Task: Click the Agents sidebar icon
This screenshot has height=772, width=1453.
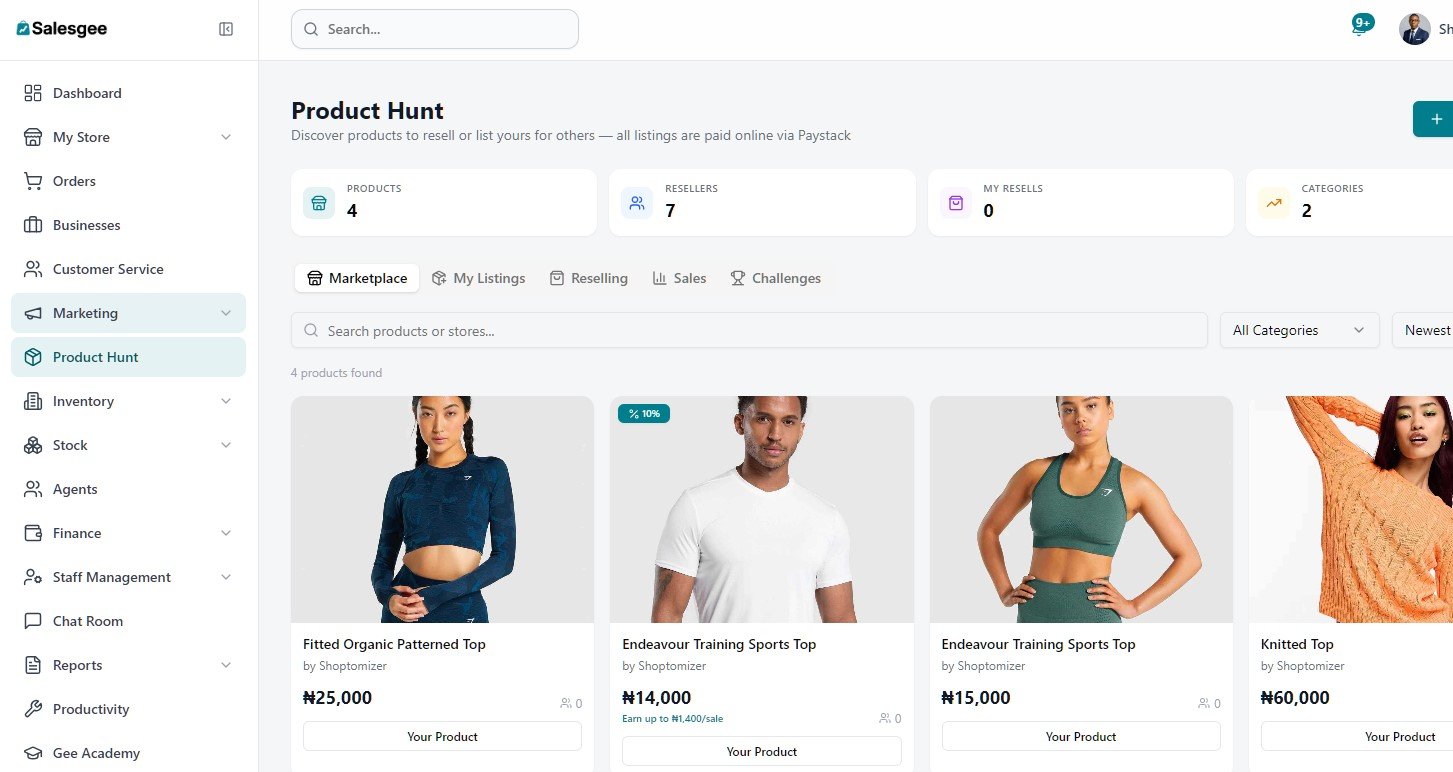Action: (33, 489)
